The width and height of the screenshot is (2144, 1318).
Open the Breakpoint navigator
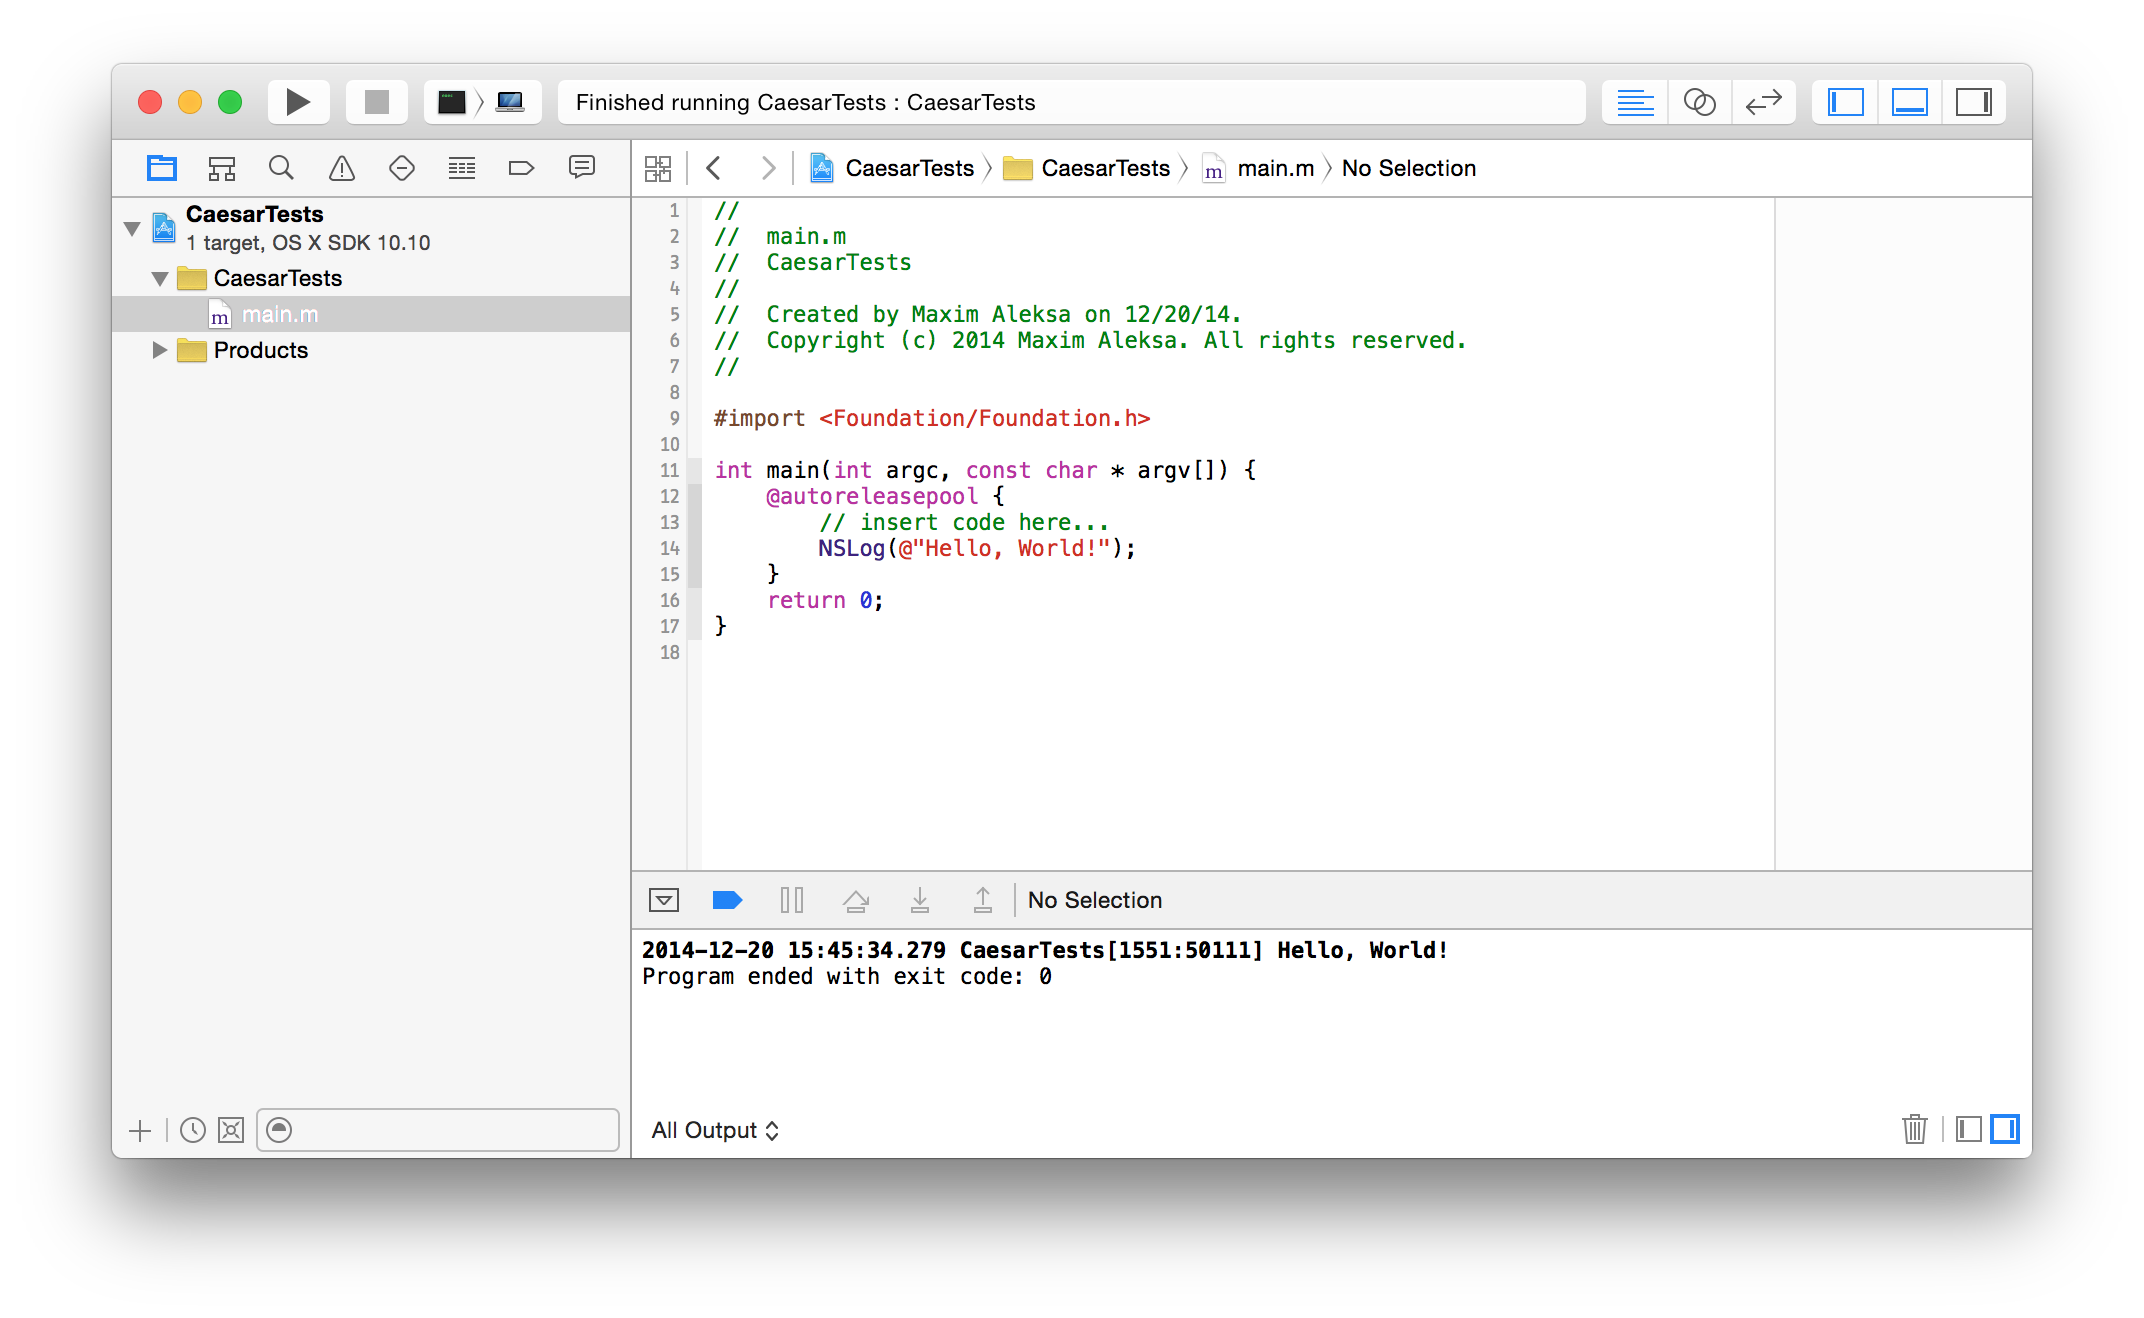[522, 168]
